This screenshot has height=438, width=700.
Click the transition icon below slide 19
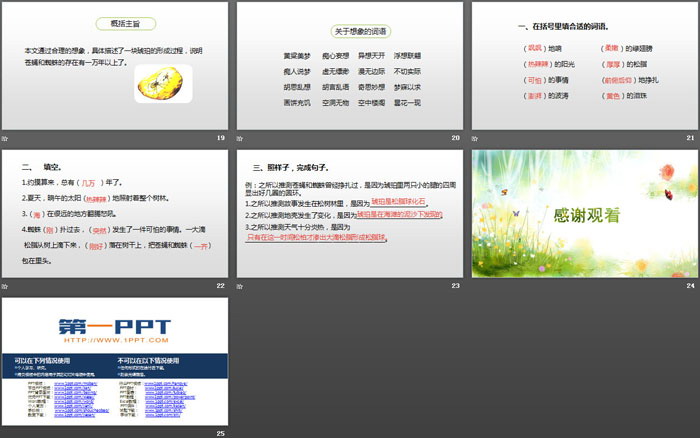(5, 137)
